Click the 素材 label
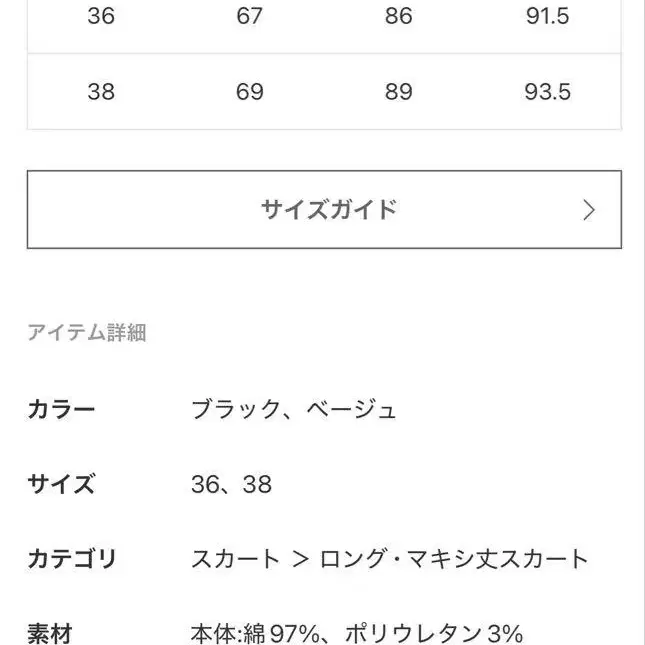The height and width of the screenshot is (645, 645). (50, 633)
